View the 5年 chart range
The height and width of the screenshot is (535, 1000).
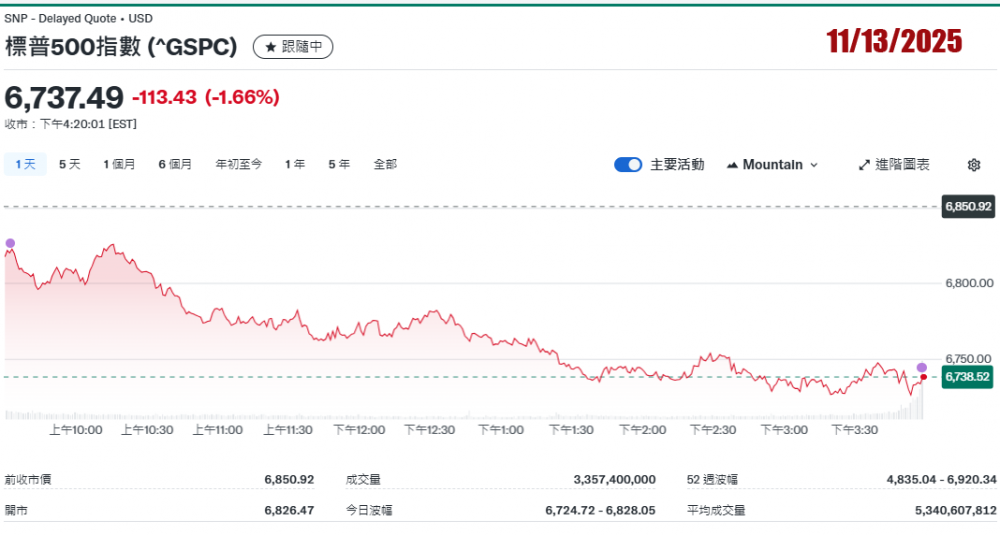(339, 164)
